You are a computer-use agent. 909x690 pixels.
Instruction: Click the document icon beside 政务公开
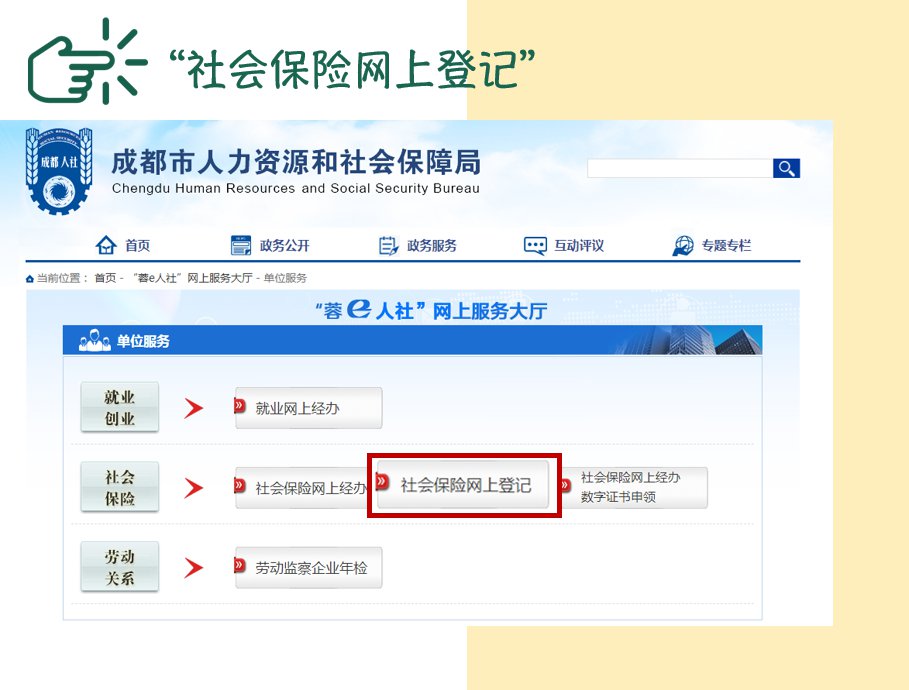241,245
